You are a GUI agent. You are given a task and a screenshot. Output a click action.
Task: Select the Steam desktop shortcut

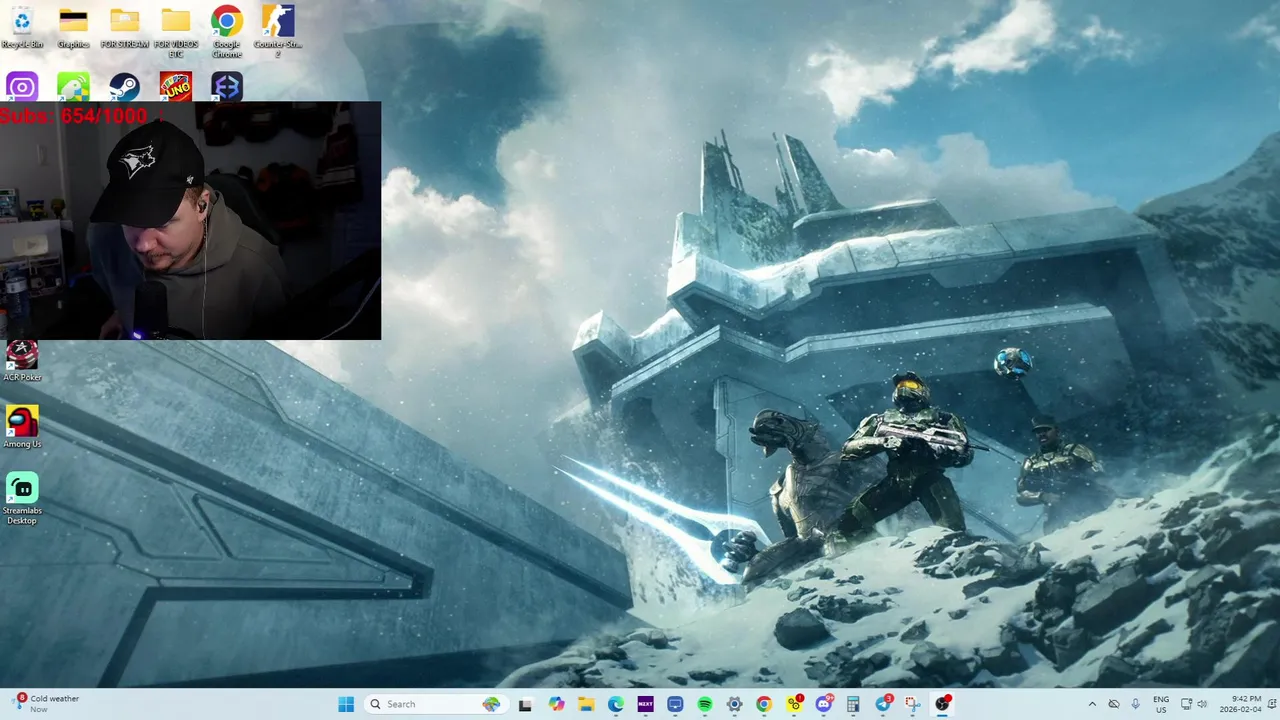(x=124, y=87)
